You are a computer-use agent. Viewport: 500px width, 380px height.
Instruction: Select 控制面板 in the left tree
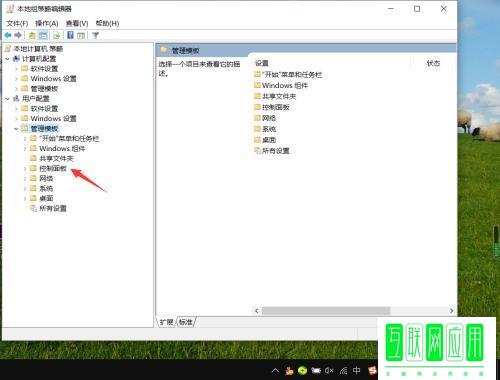click(x=53, y=168)
